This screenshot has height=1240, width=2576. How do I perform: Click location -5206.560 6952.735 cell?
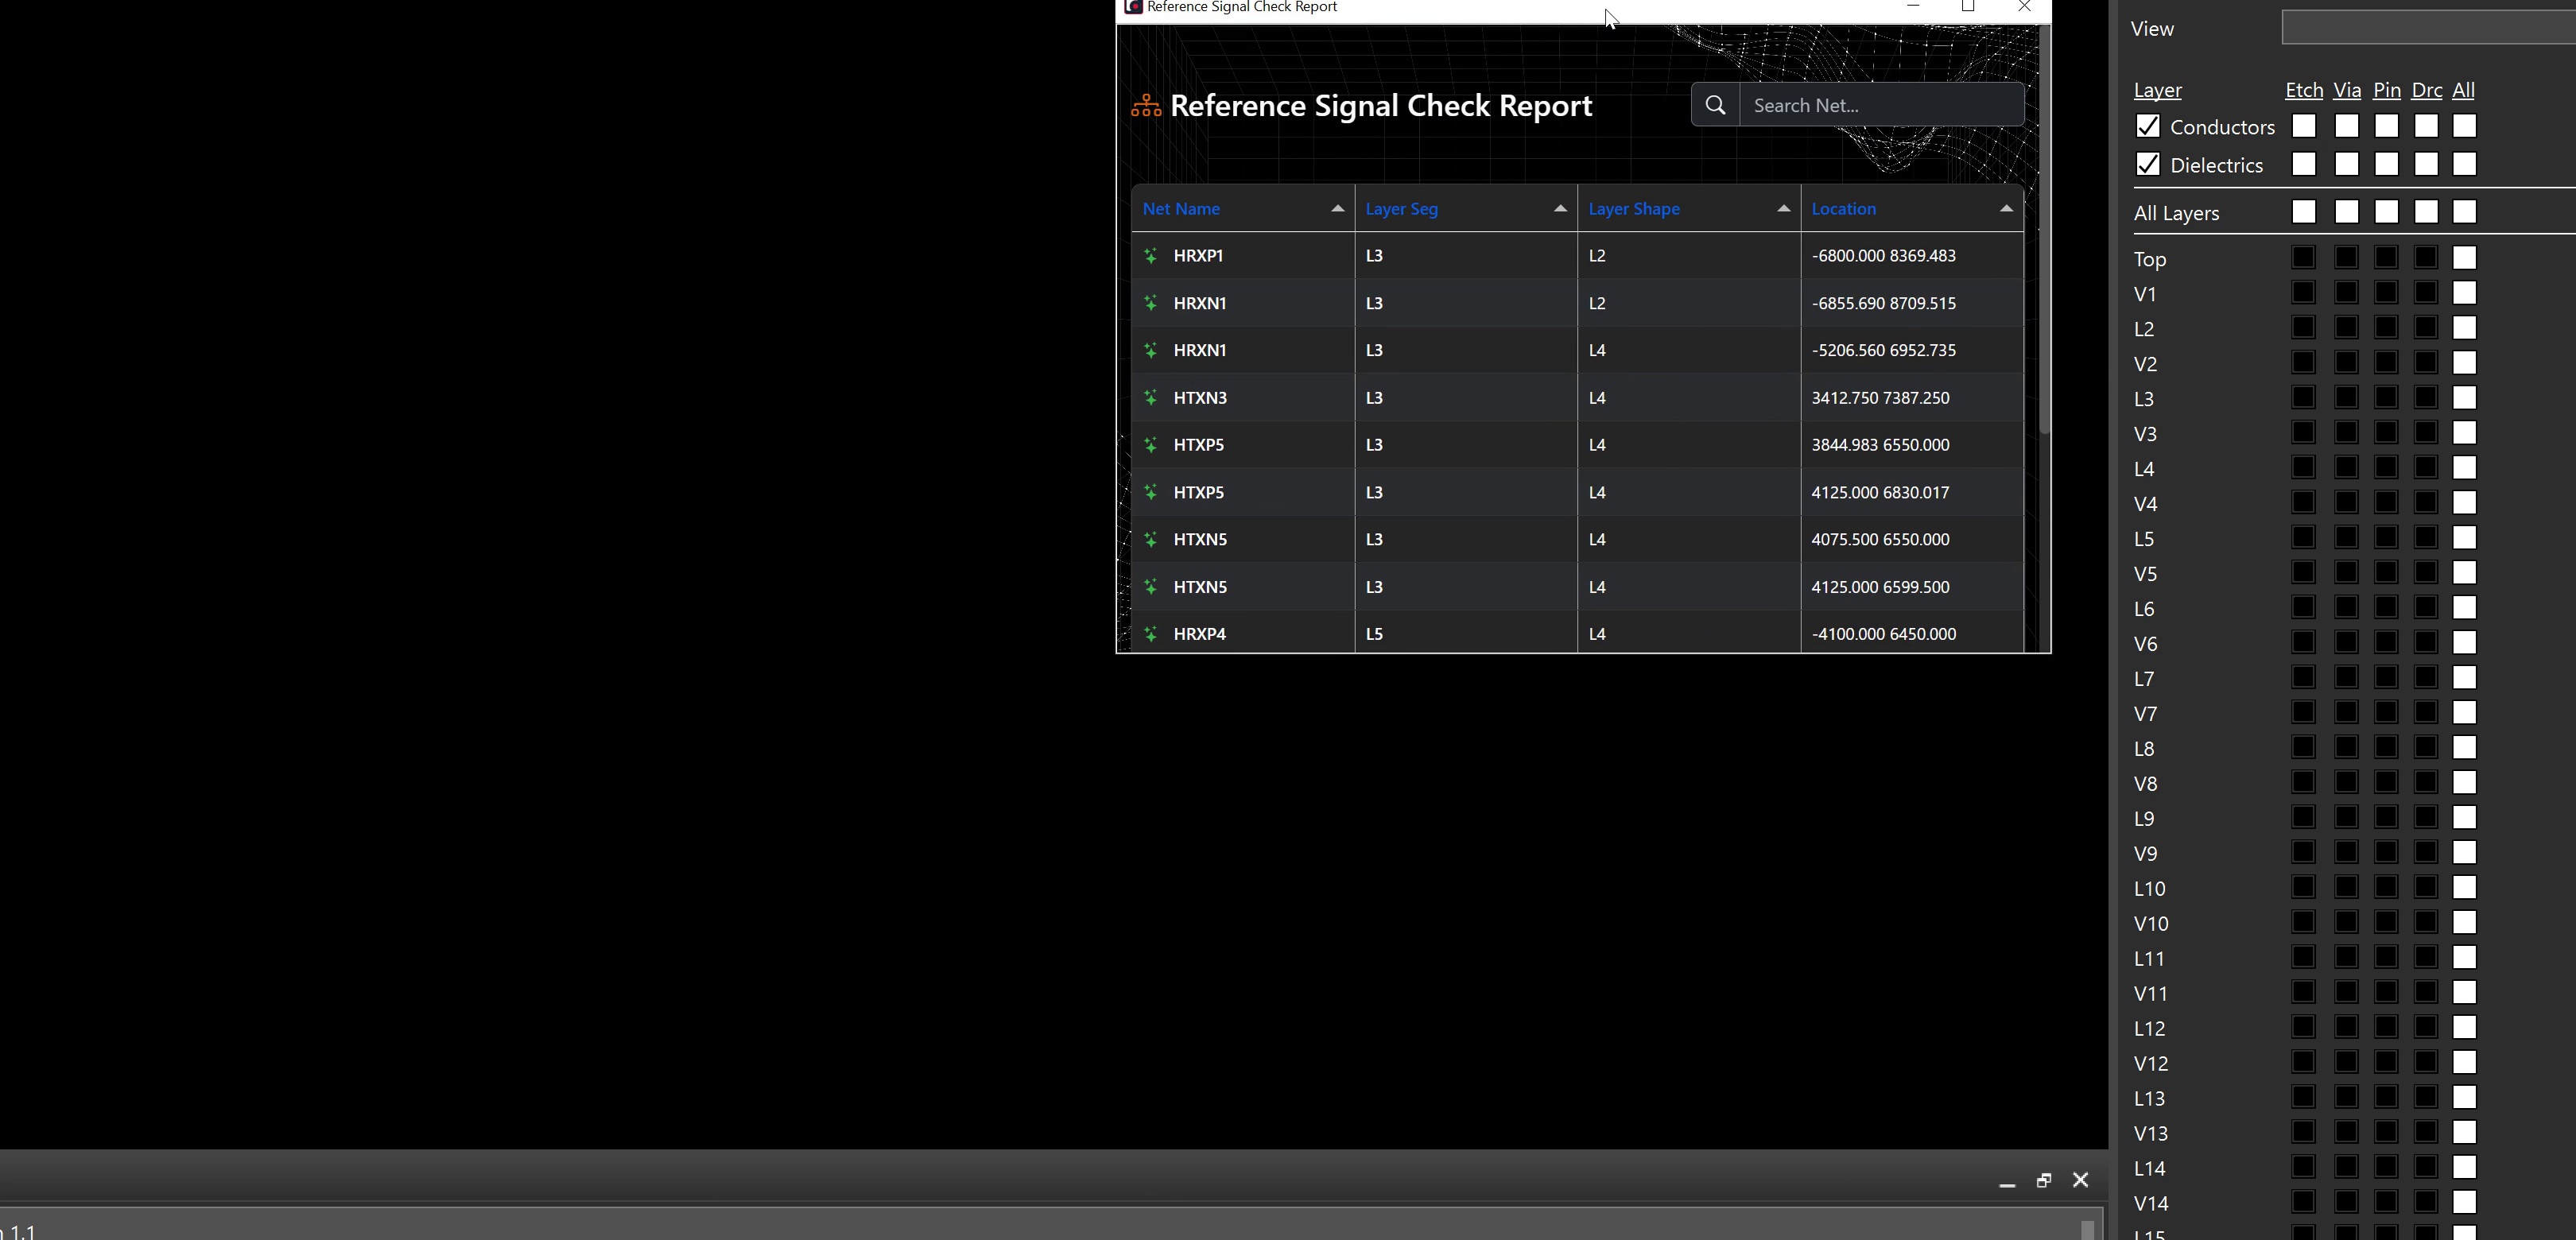coord(1911,350)
